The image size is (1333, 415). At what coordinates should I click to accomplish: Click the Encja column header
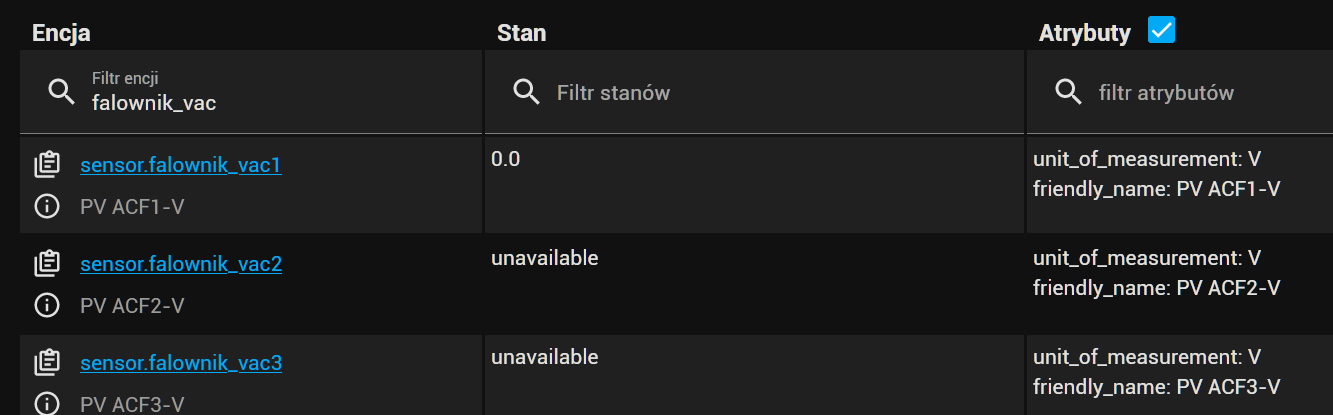pyautogui.click(x=61, y=33)
